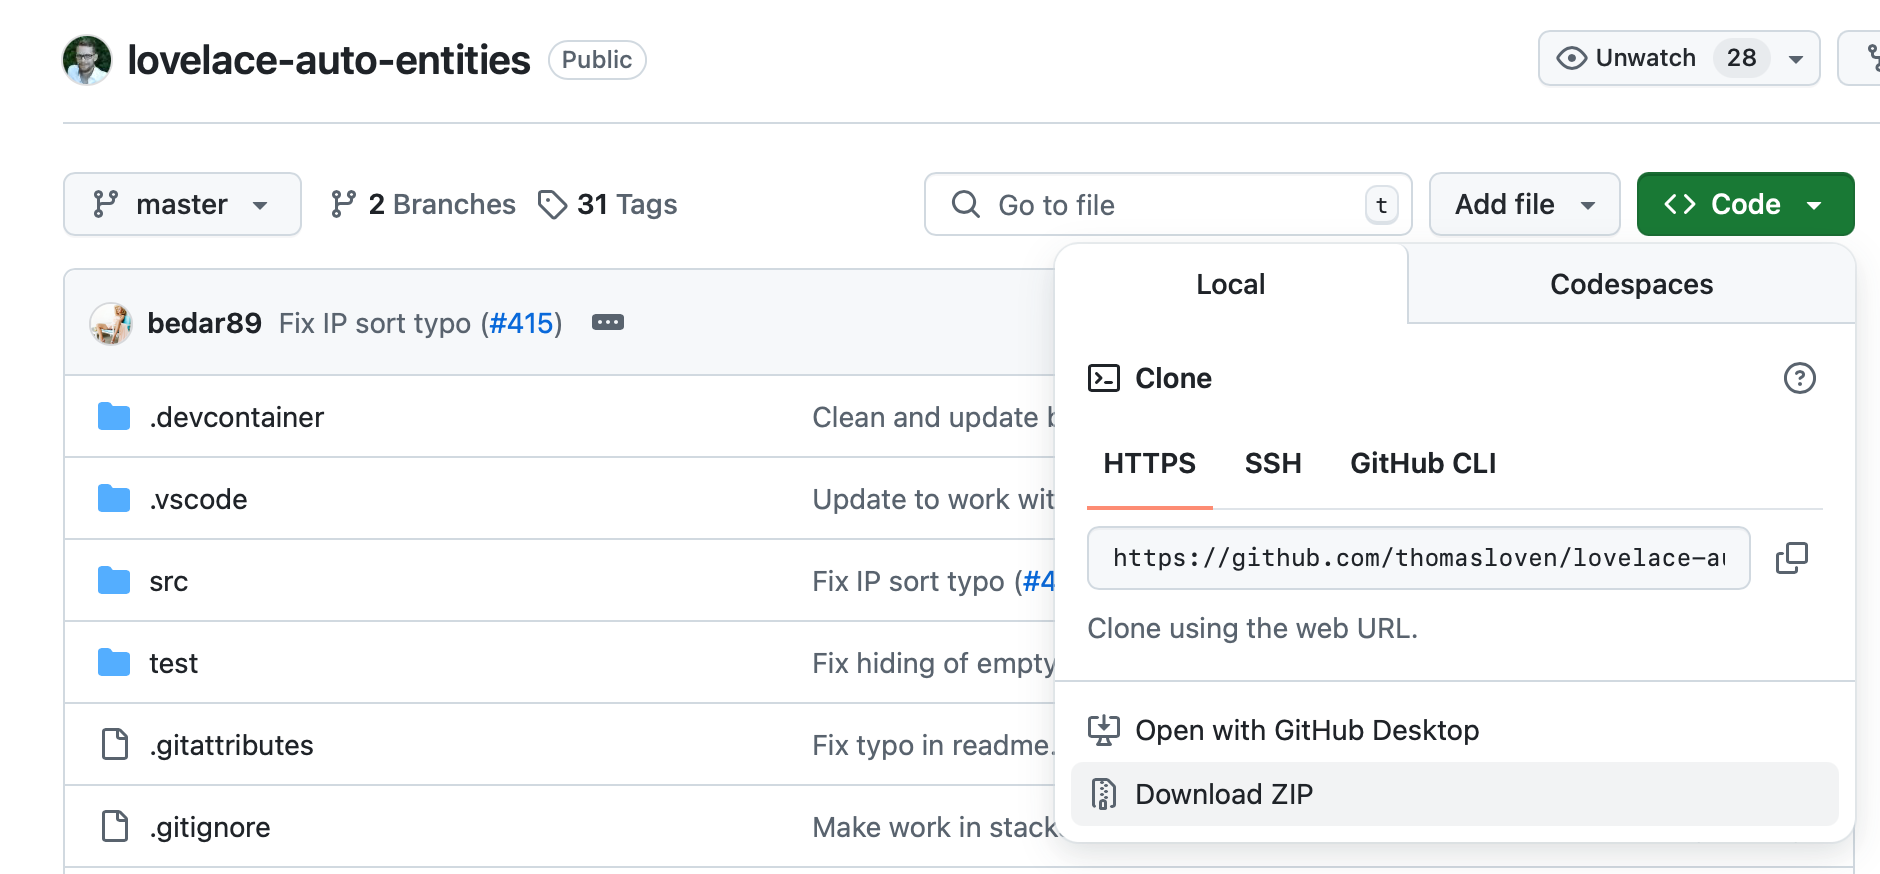Open the master branch dropdown
The image size is (1880, 874).
182,204
